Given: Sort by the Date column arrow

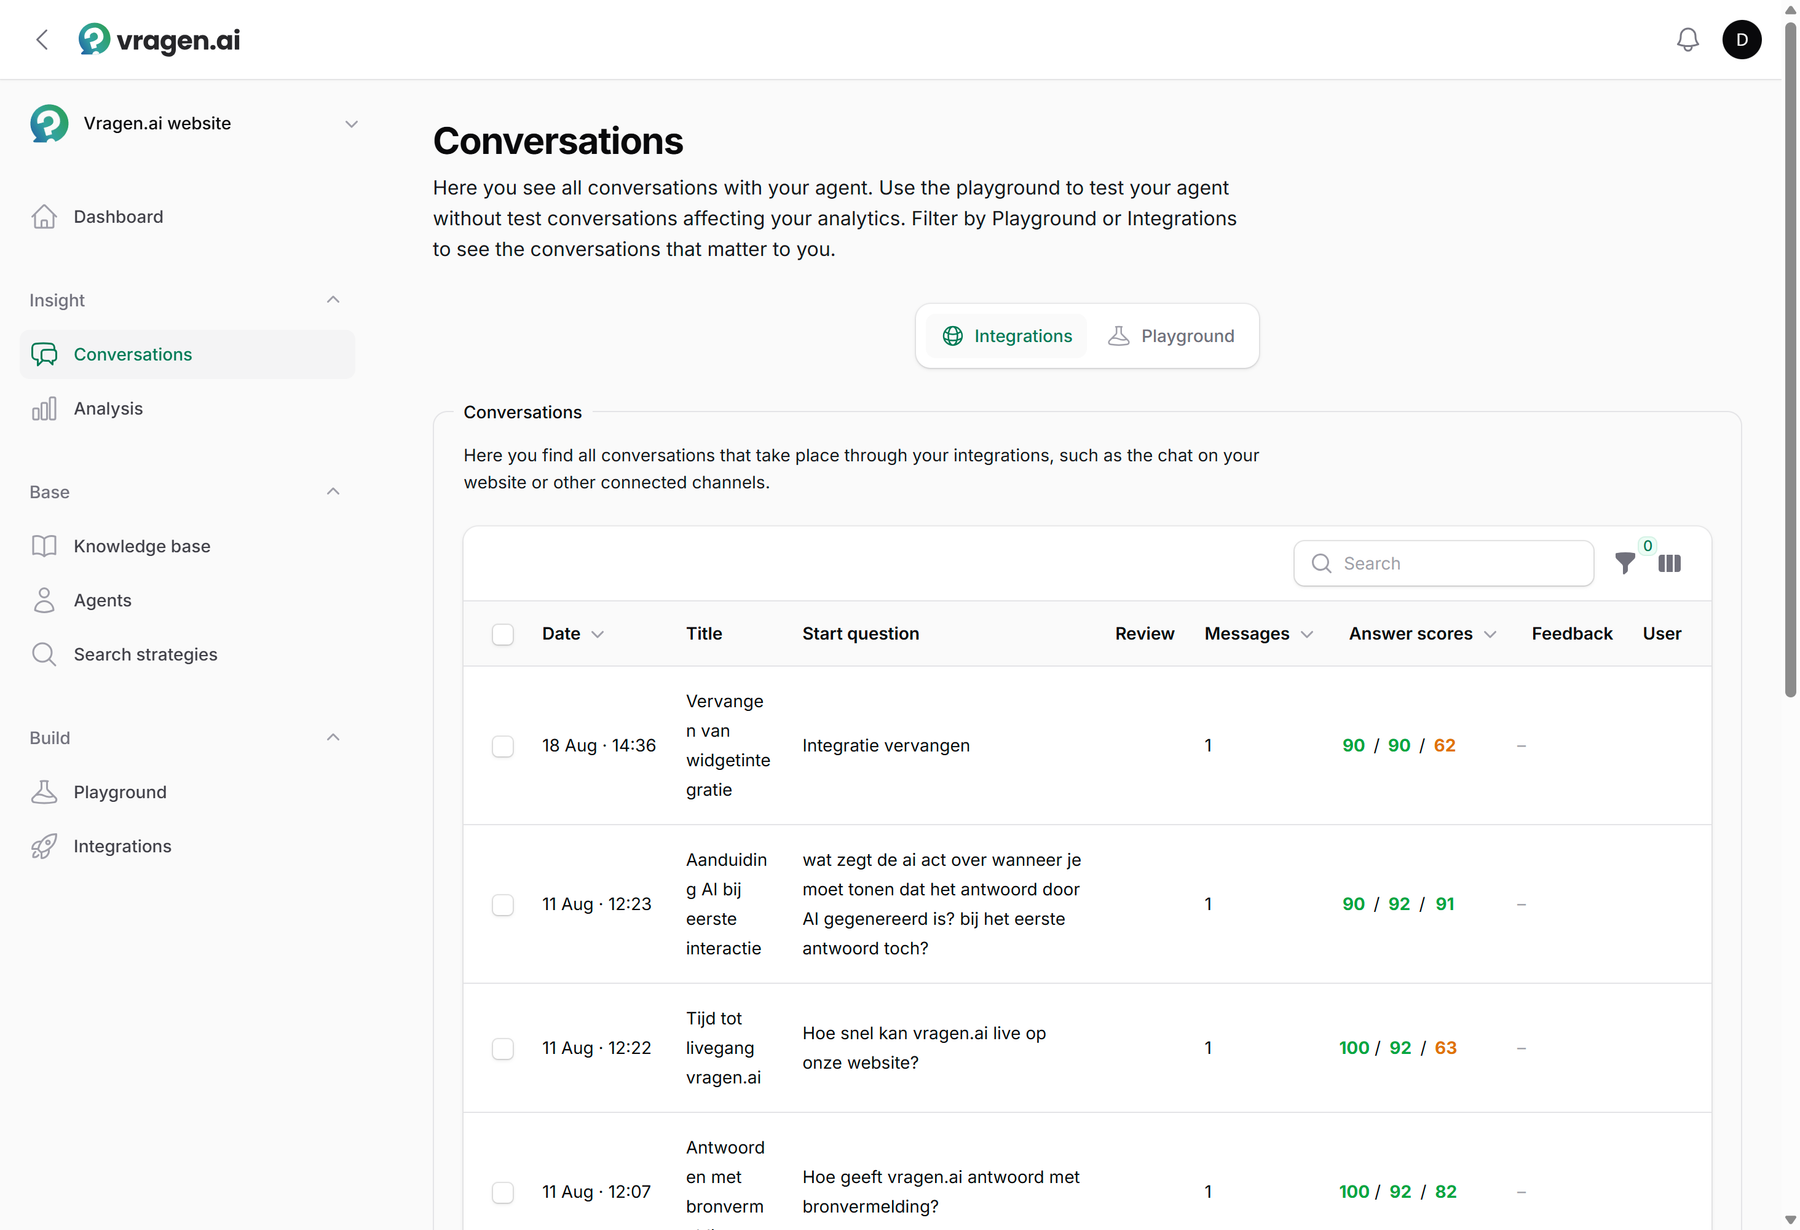Looking at the screenshot, I should coord(598,635).
